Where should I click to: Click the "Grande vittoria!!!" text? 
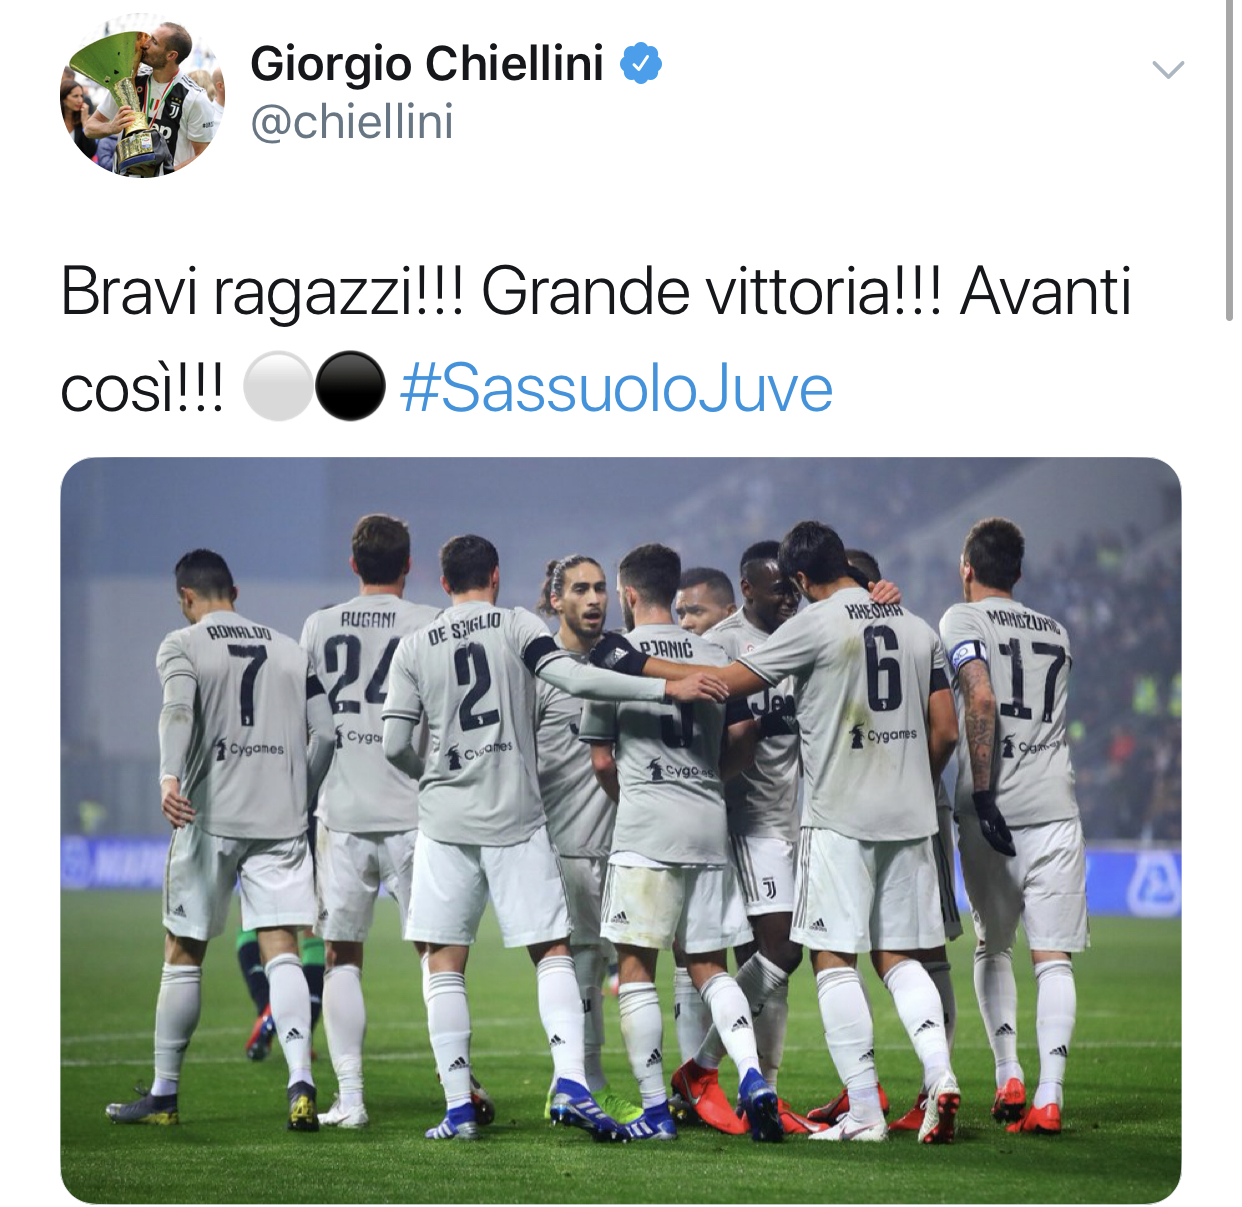click(712, 292)
